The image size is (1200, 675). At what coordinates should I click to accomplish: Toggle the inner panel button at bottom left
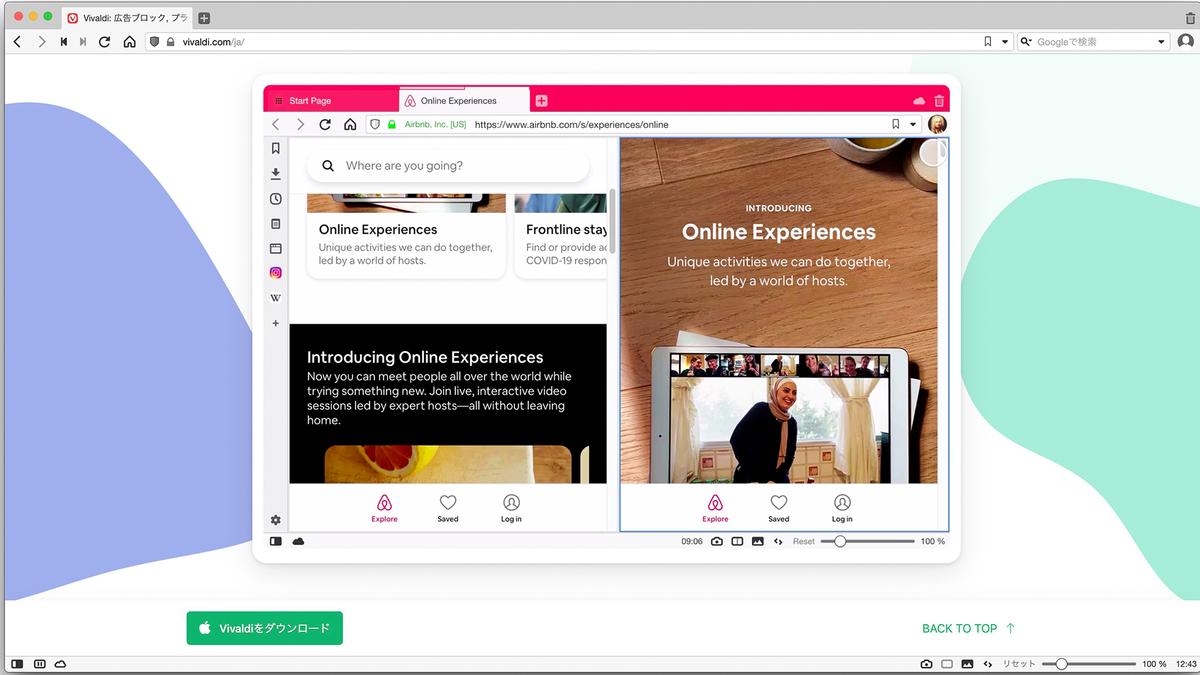pos(276,541)
